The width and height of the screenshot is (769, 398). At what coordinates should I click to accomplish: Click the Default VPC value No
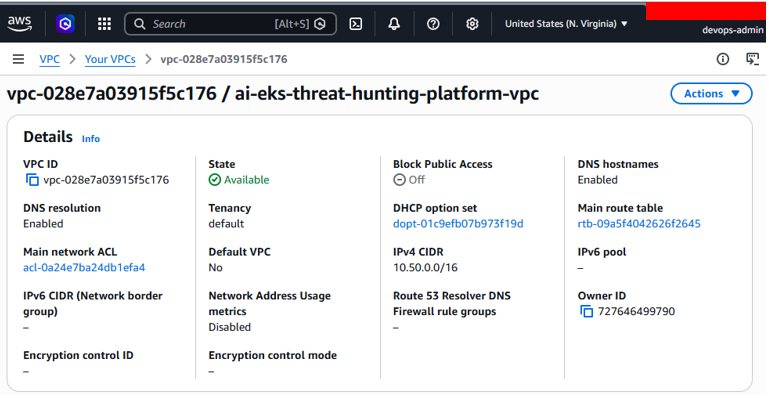(215, 268)
